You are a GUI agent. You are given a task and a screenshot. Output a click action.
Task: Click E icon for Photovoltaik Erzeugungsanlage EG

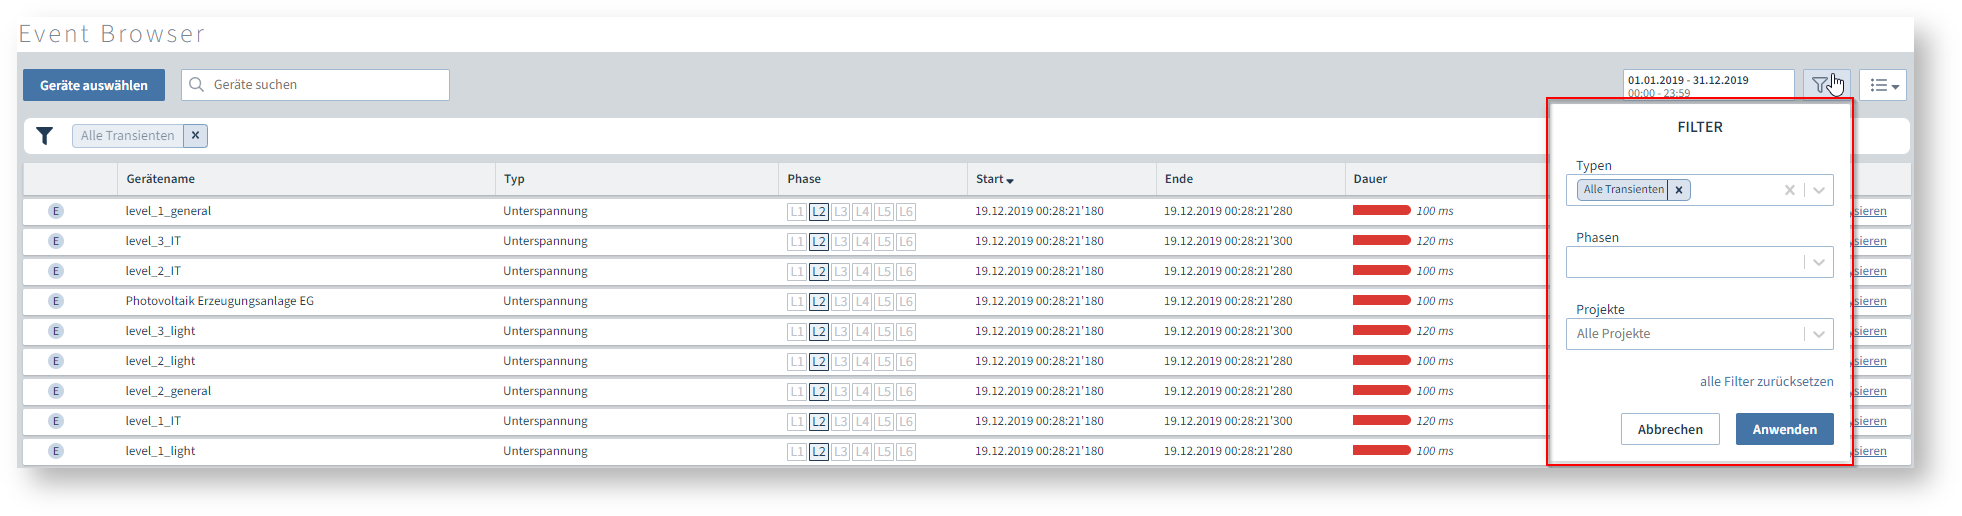click(56, 301)
